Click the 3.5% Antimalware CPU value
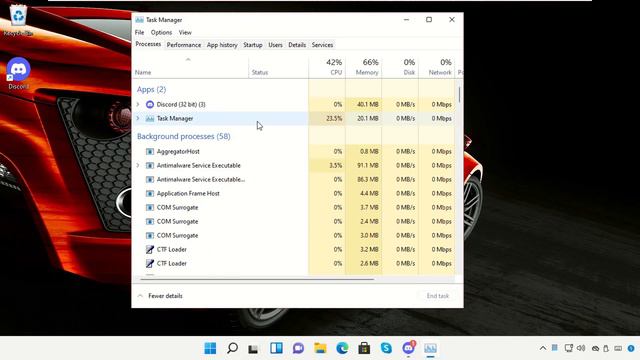Viewport: 640px width, 360px height. [x=336, y=165]
